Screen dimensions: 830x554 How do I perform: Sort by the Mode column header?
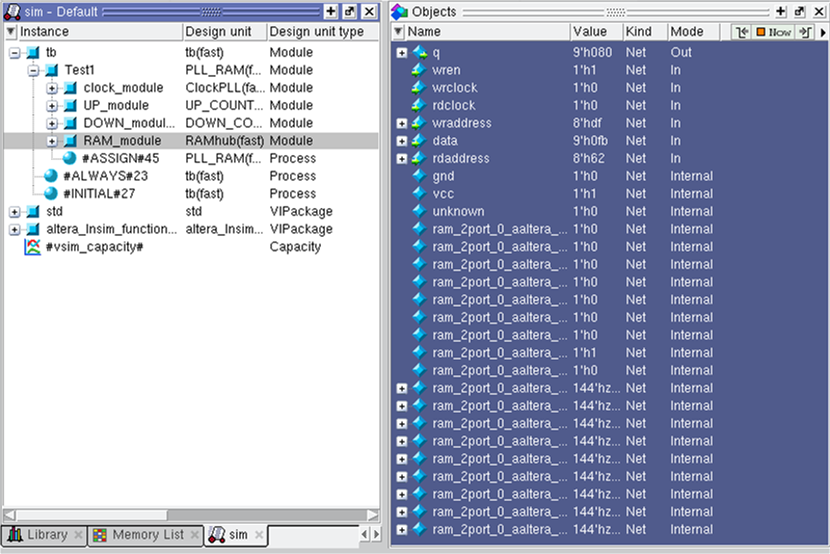point(693,32)
